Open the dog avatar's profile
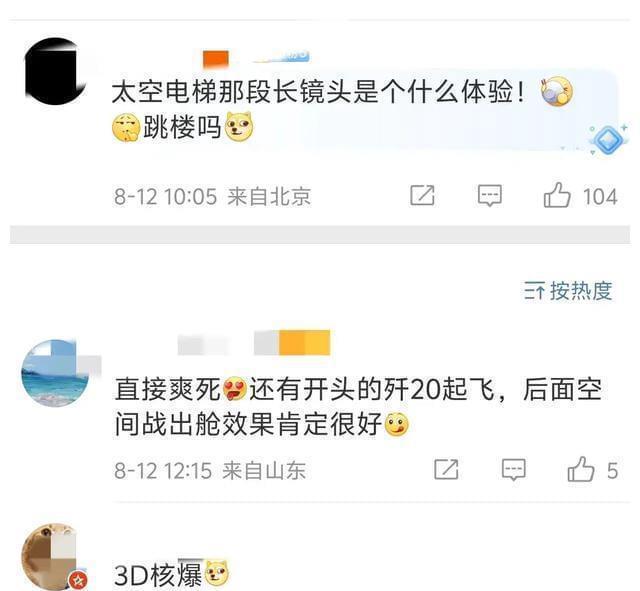Screen dimensions: 640x591 click(x=53, y=557)
